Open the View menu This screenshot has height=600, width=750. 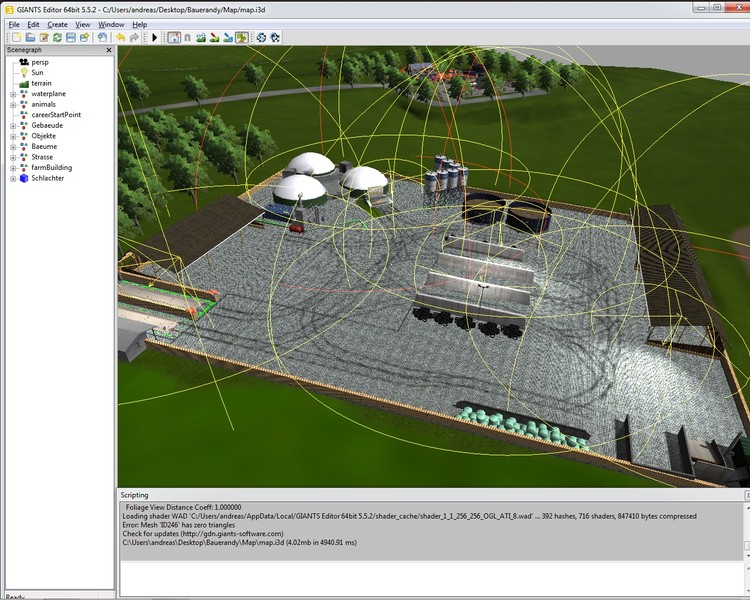(x=83, y=24)
